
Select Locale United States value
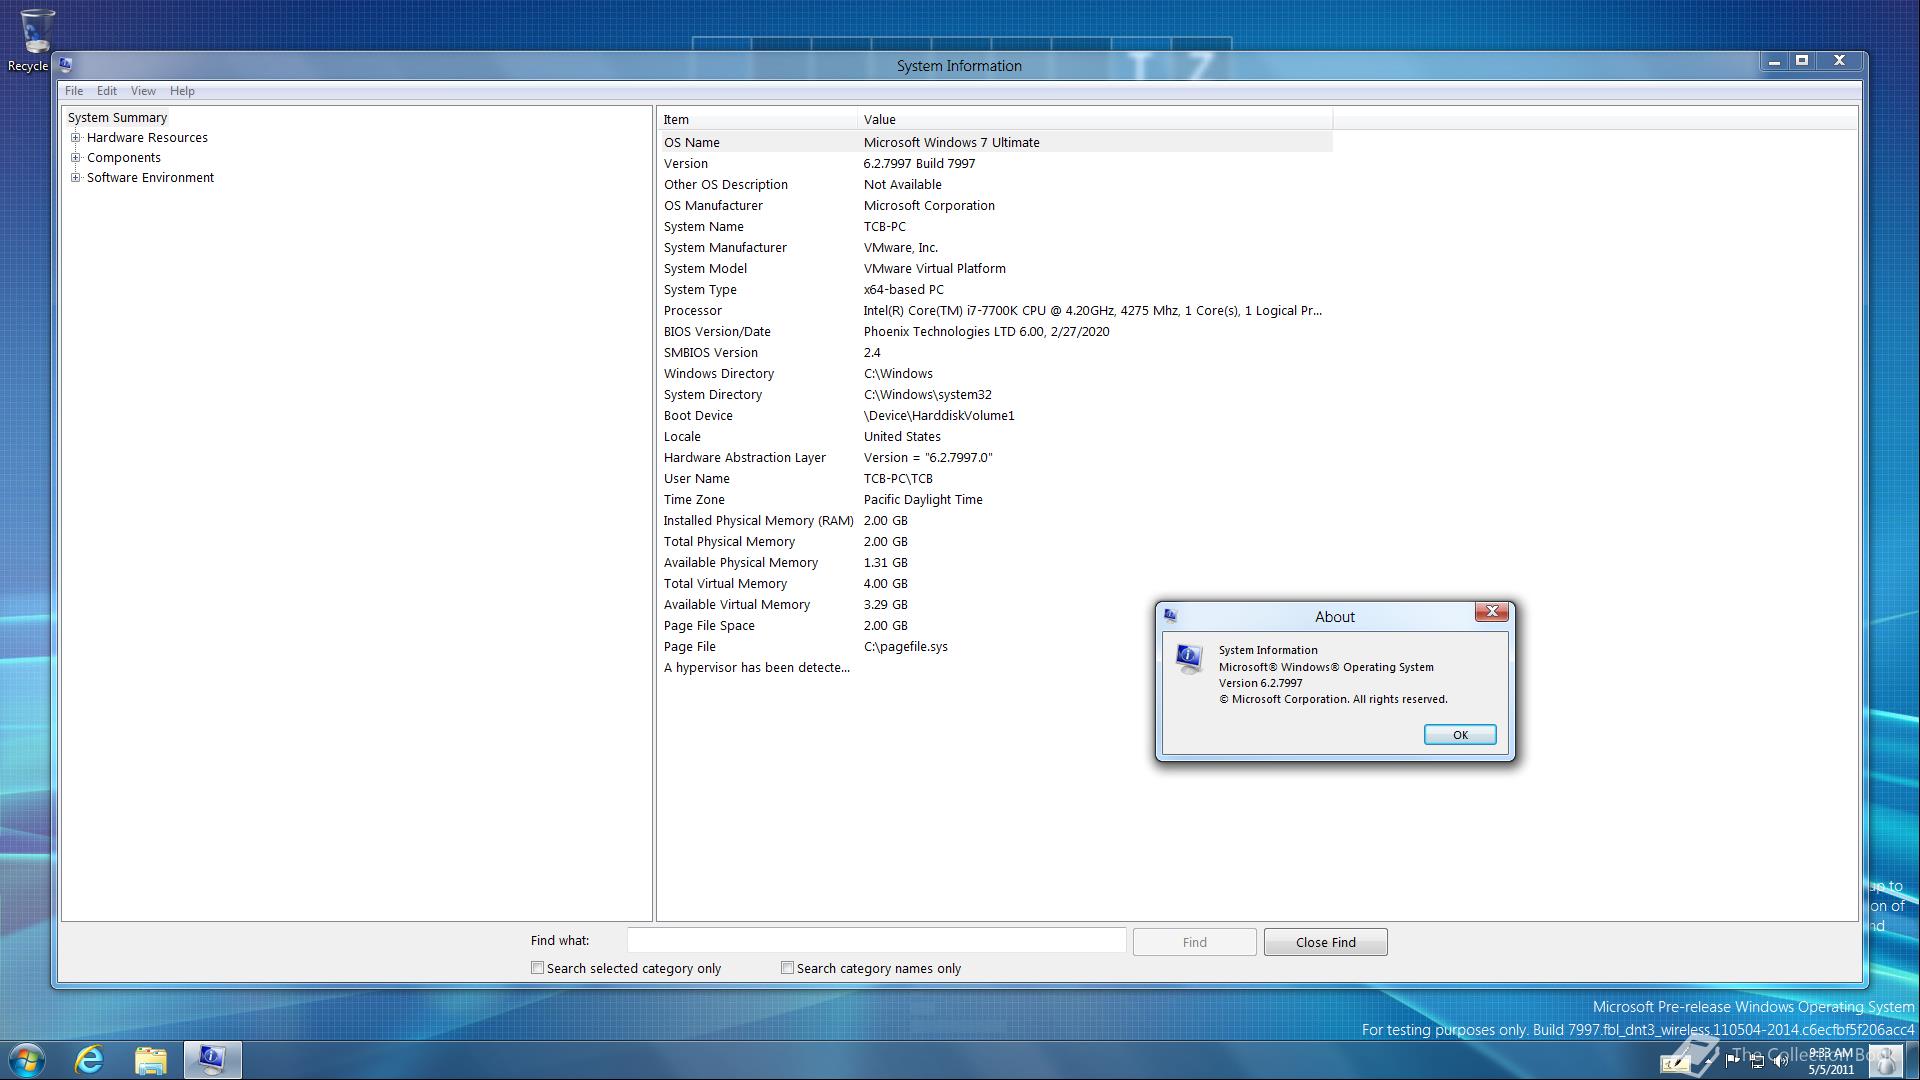[902, 437]
